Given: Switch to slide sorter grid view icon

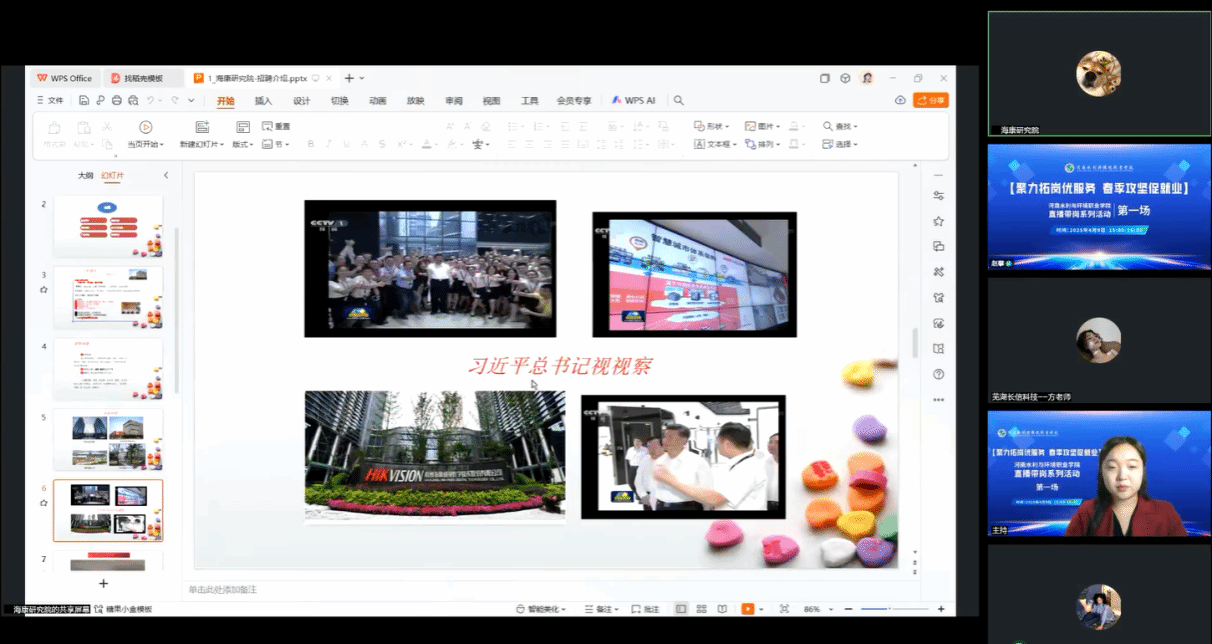Looking at the screenshot, I should click(x=702, y=609).
